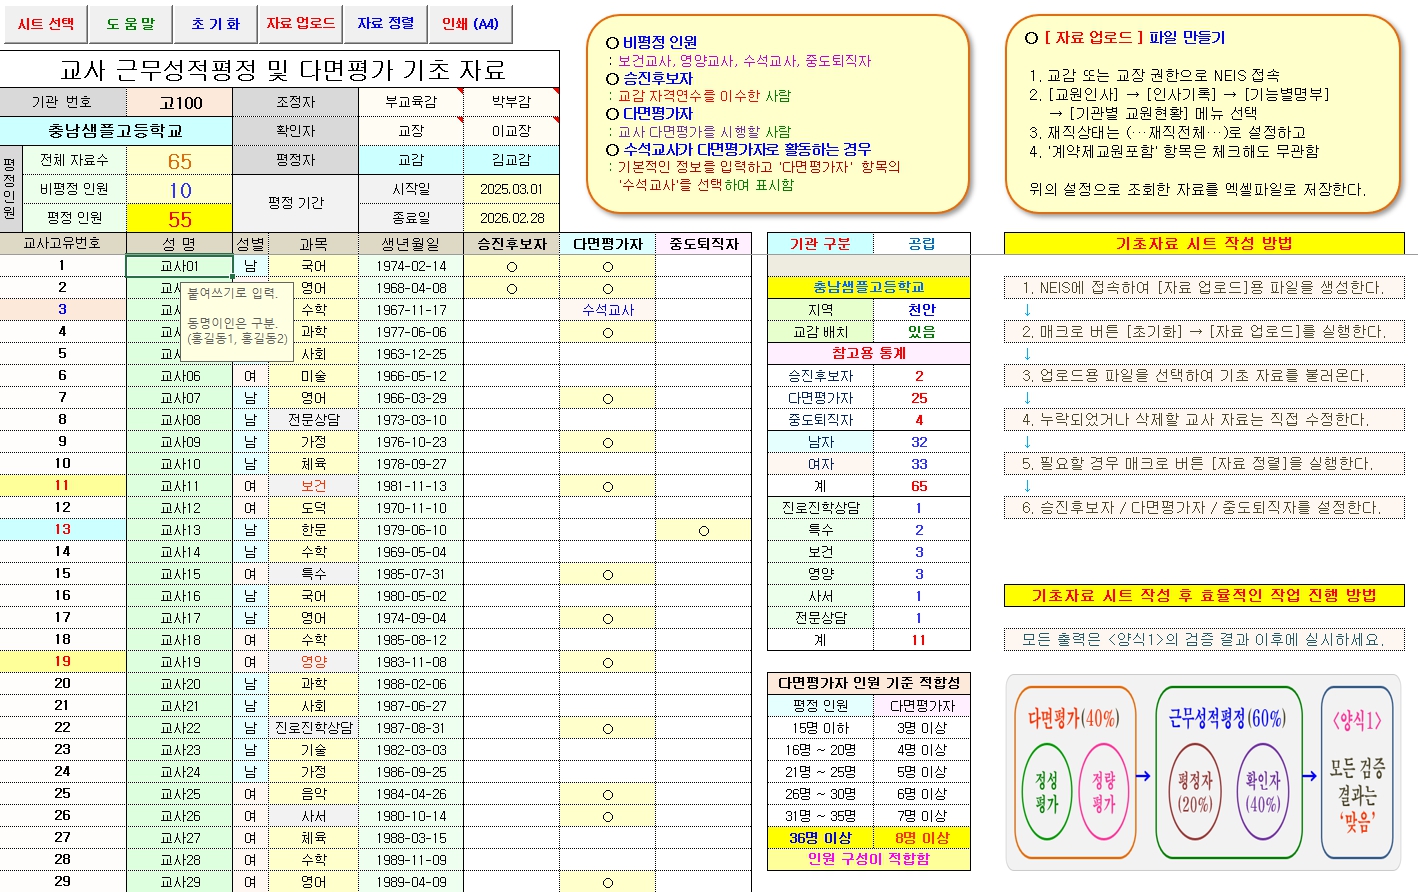Click the 시트 선택 macro button
This screenshot has height=892, width=1418.
[x=45, y=24]
